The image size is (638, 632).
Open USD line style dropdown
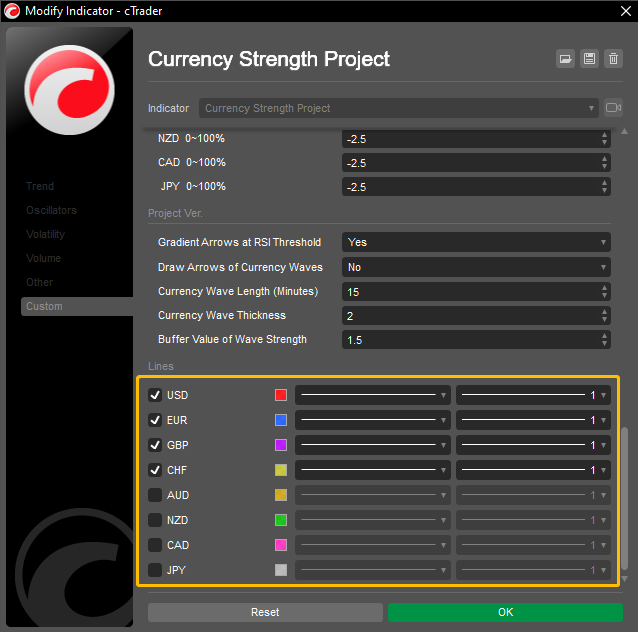pos(372,395)
